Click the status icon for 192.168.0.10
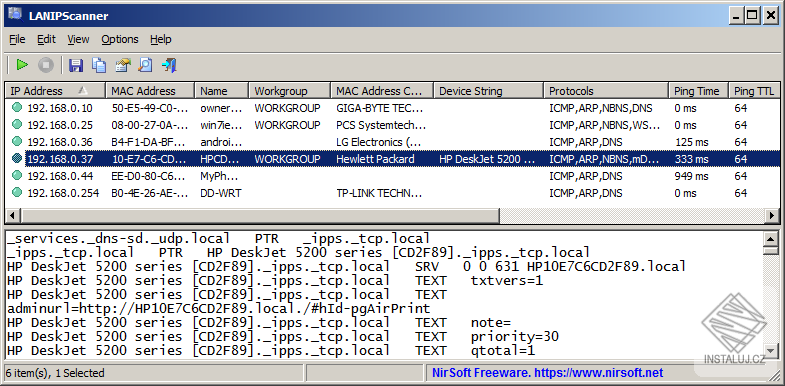 [x=17, y=108]
